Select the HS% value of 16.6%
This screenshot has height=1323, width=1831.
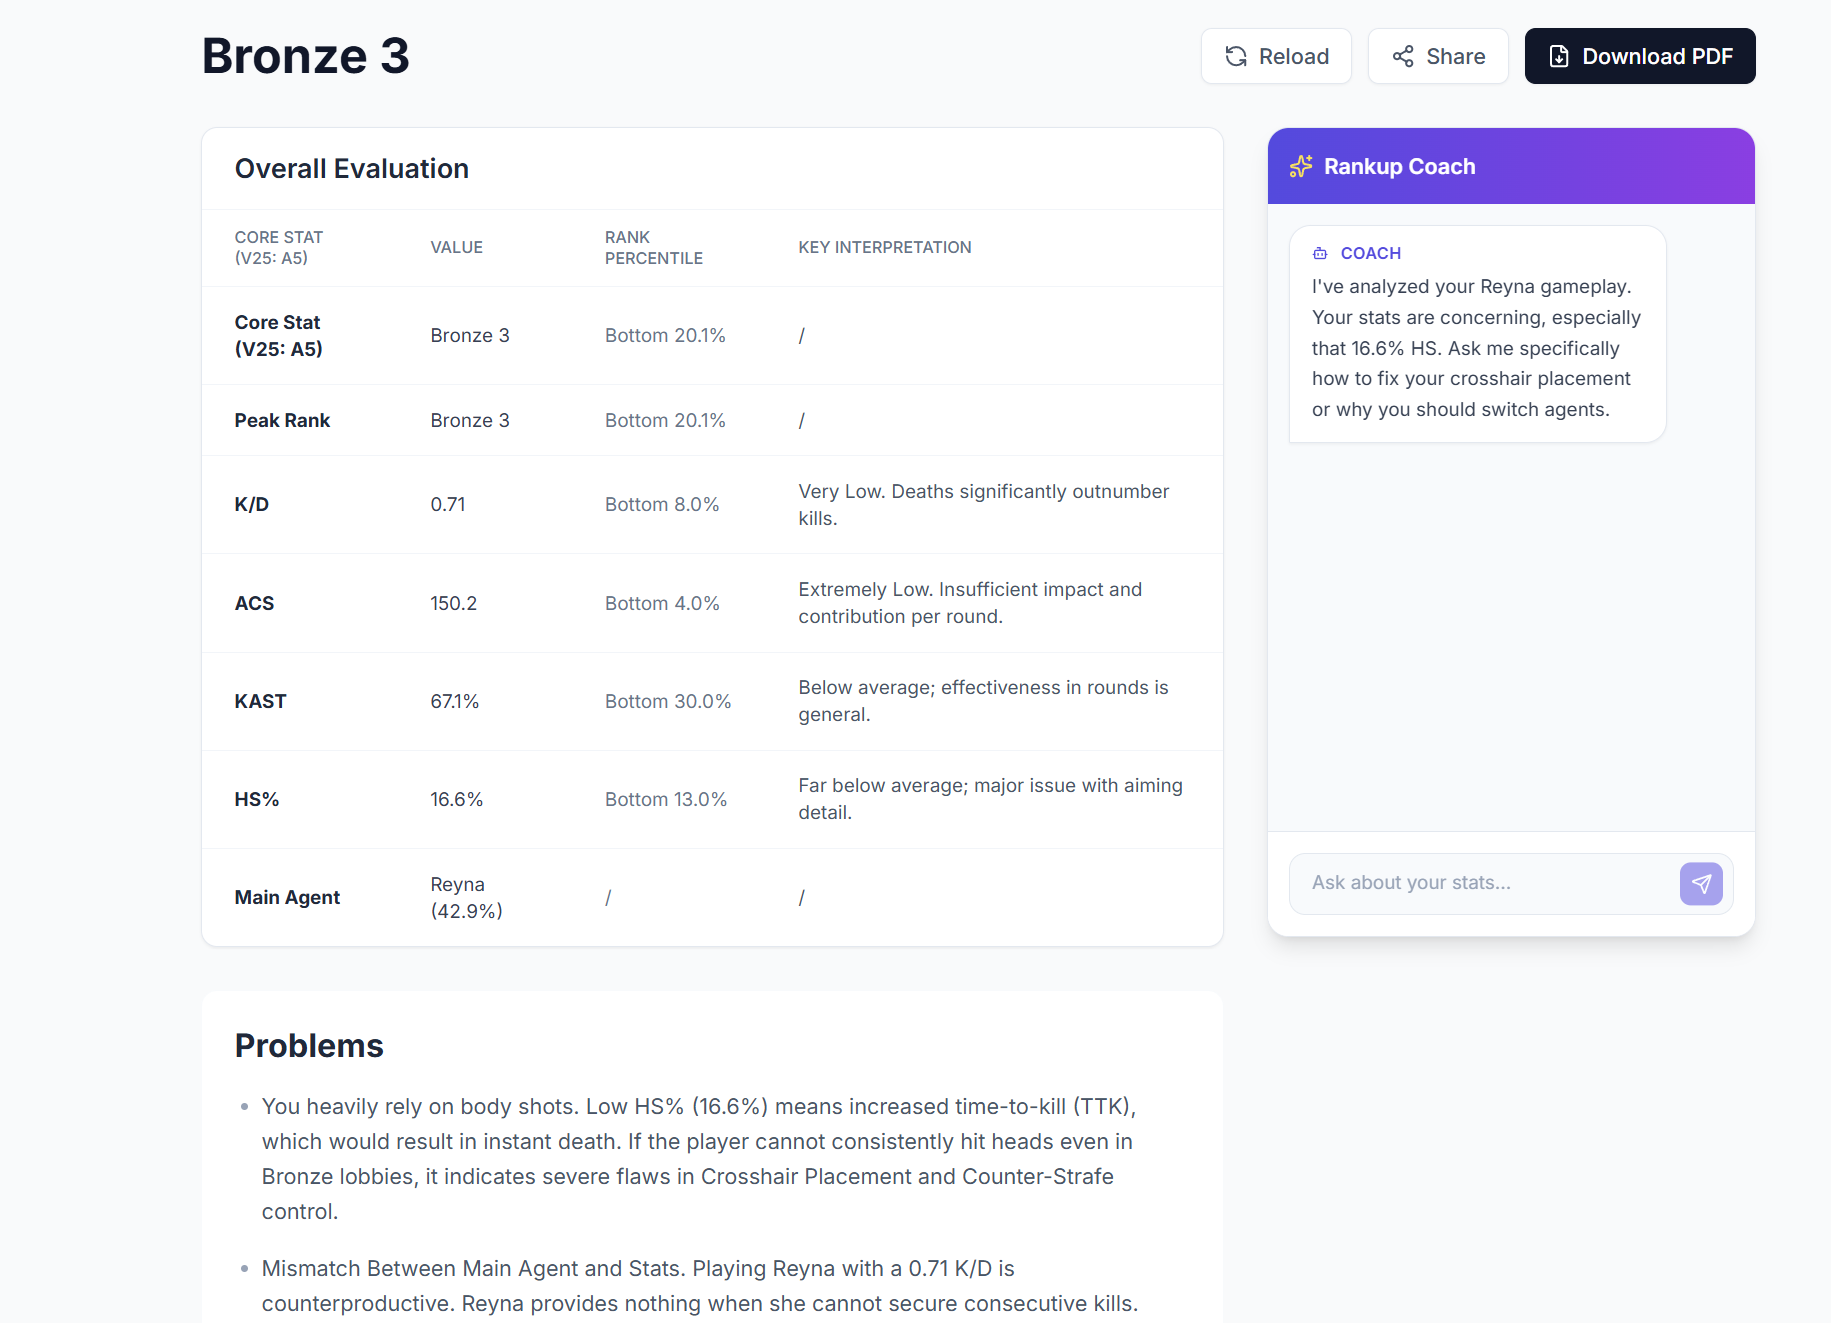click(x=457, y=799)
